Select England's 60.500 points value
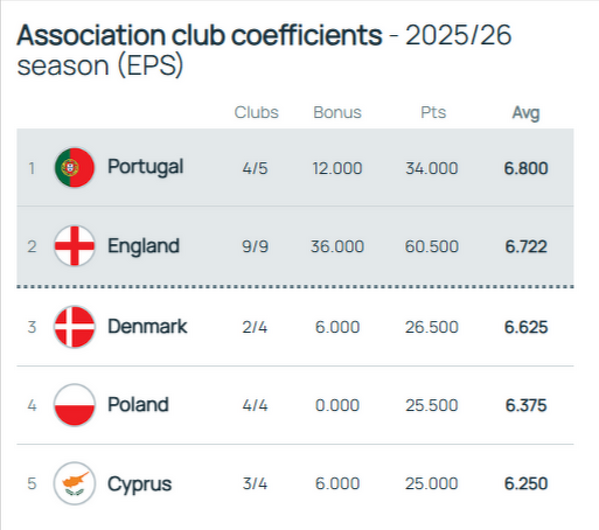Image resolution: width=599 pixels, height=530 pixels. pos(432,246)
